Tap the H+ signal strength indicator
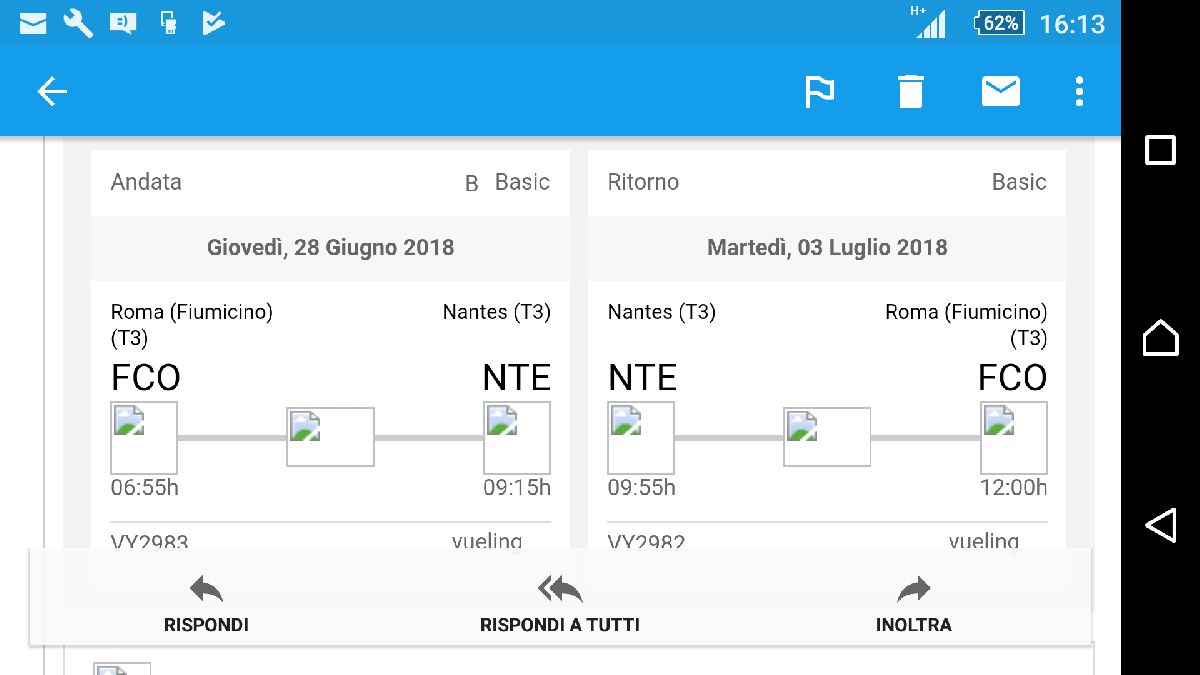This screenshot has height=675, width=1200. point(929,22)
